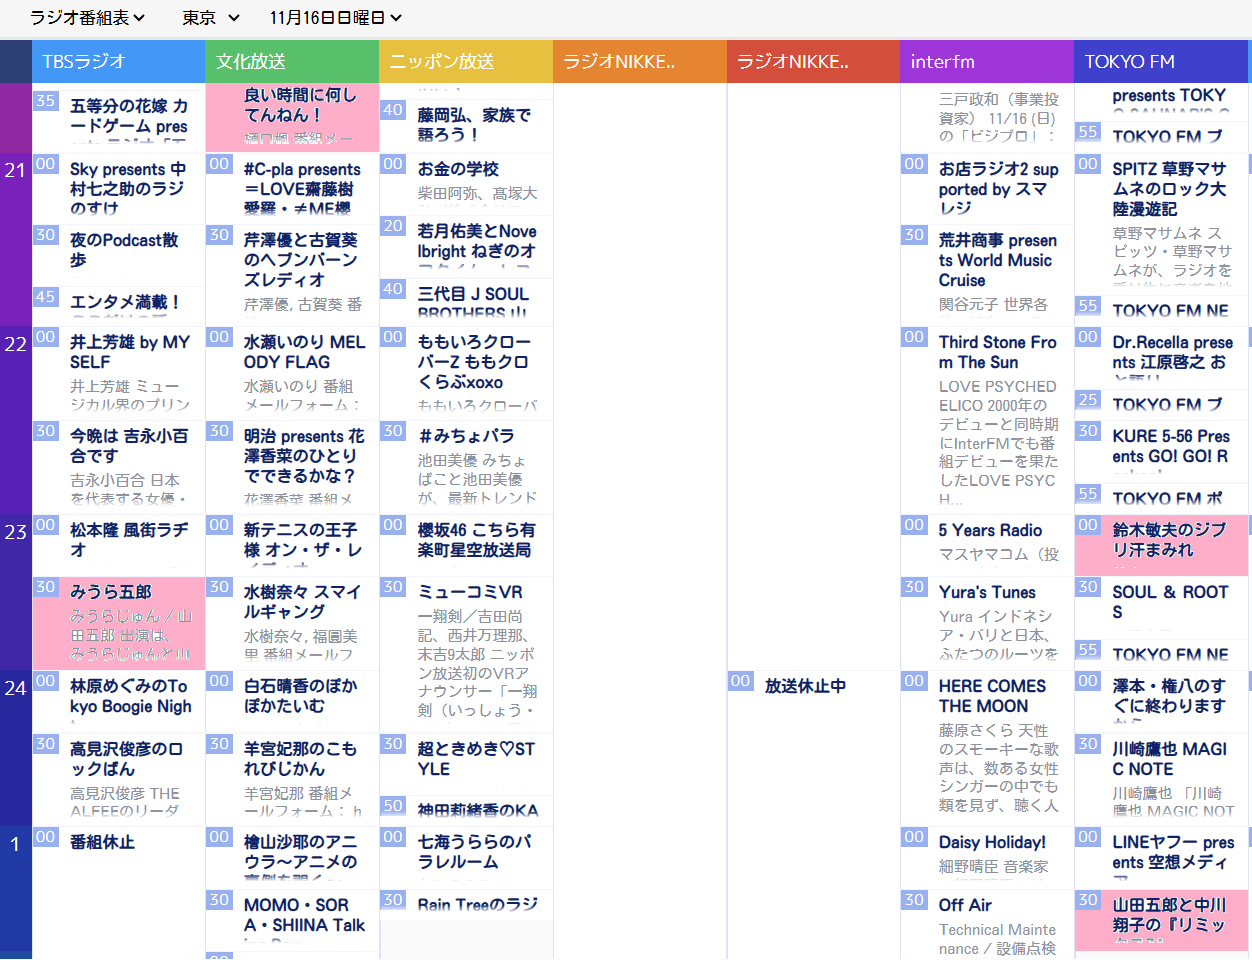Open the ラジオ番組表 dropdown menu

pyautogui.click(x=87, y=18)
